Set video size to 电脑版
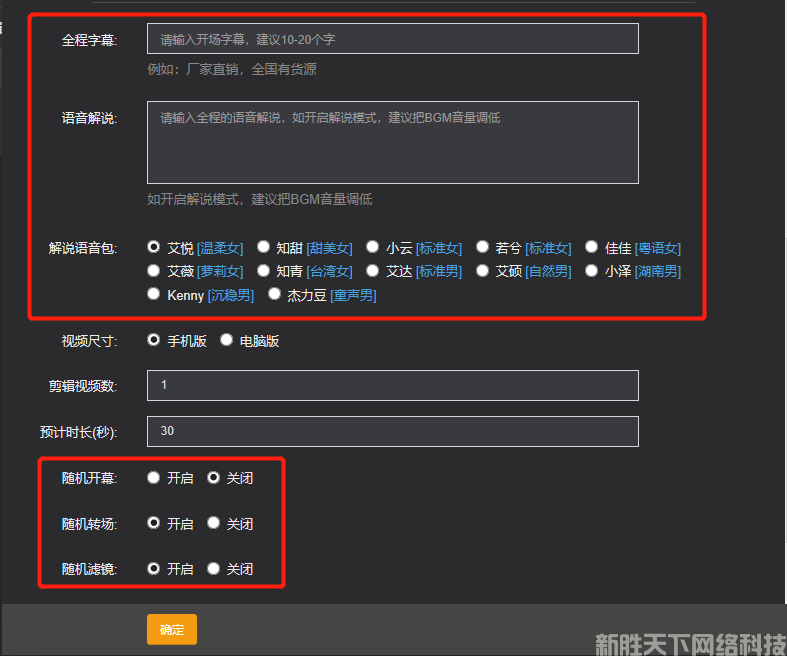Viewport: 787px width, 656px height. pos(227,341)
